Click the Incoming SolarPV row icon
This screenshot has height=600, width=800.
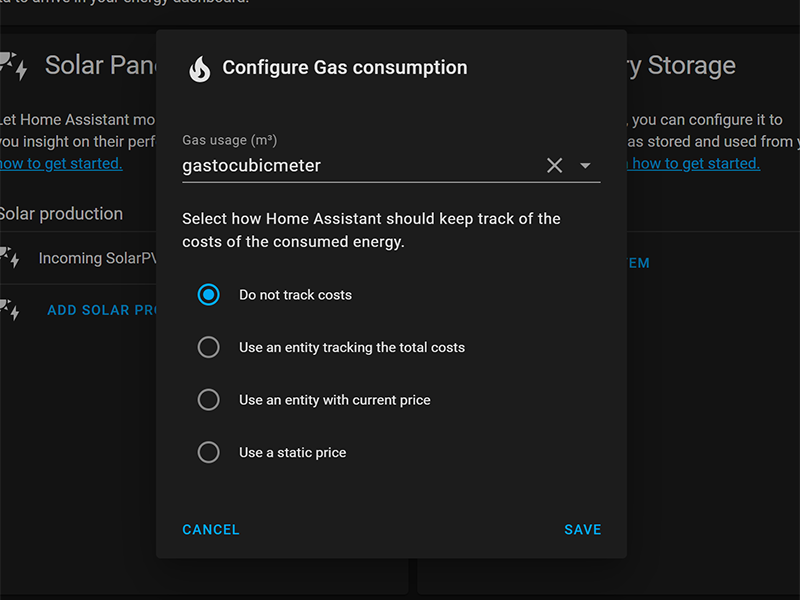[x=10, y=257]
